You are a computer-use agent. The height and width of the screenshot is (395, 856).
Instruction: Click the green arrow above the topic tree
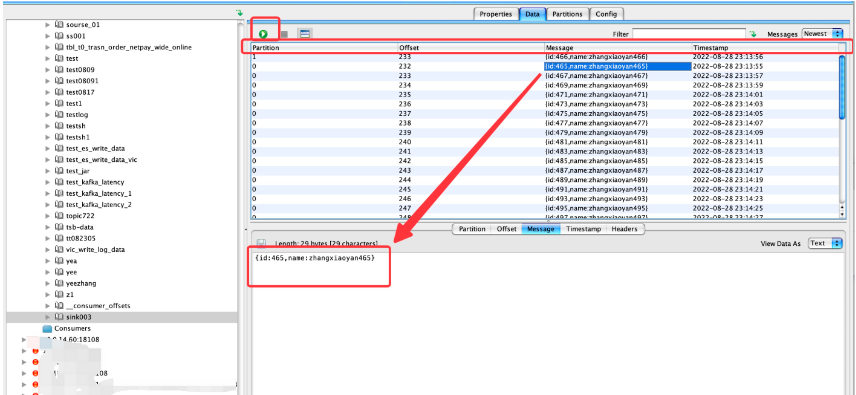tap(239, 12)
